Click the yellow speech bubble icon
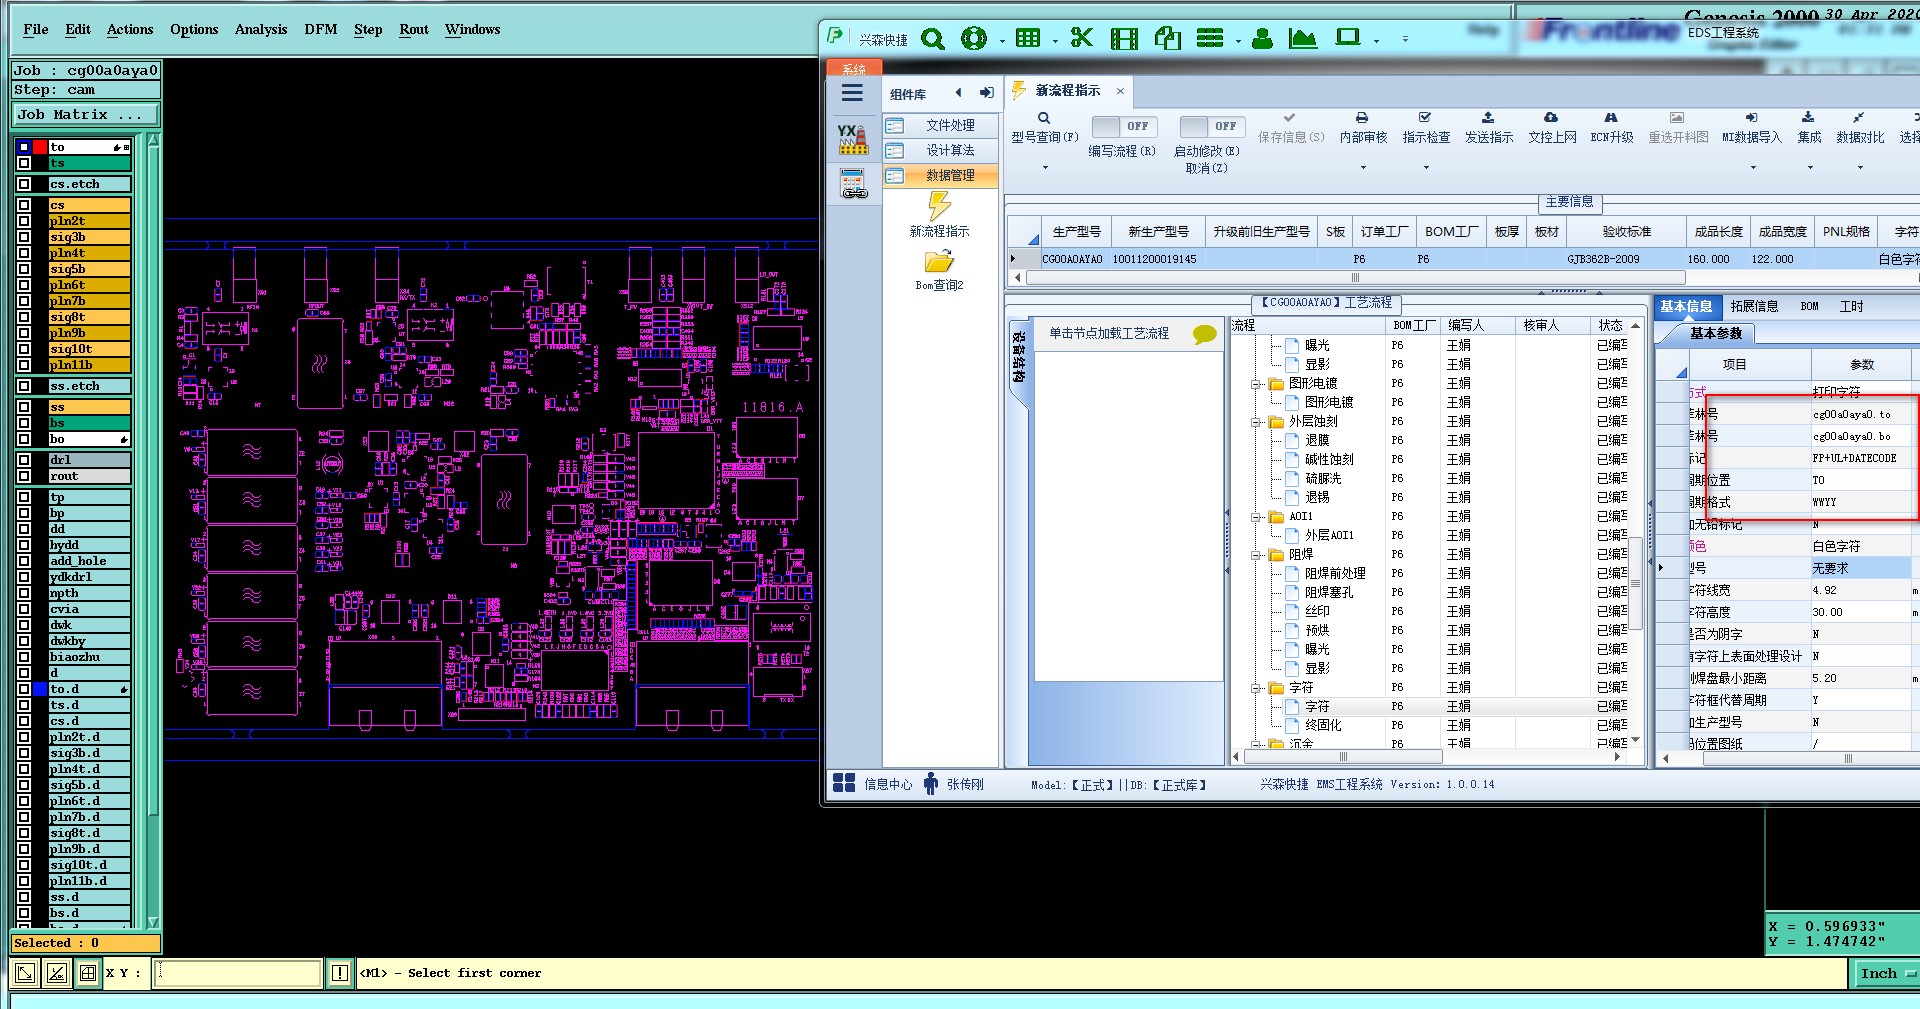 (1205, 335)
